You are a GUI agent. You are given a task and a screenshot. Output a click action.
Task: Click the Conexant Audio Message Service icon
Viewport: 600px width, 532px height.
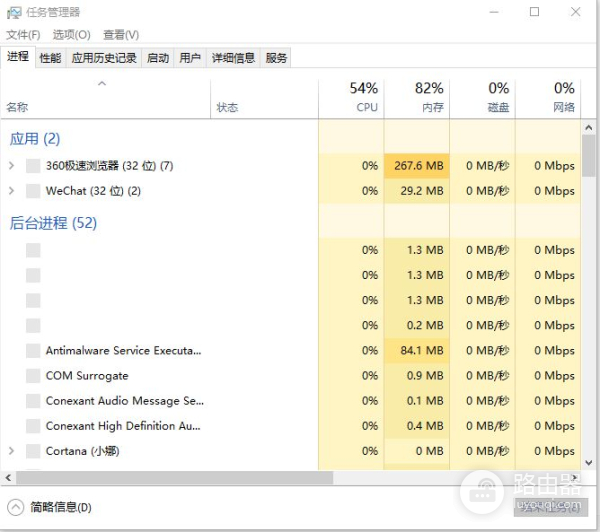point(33,401)
